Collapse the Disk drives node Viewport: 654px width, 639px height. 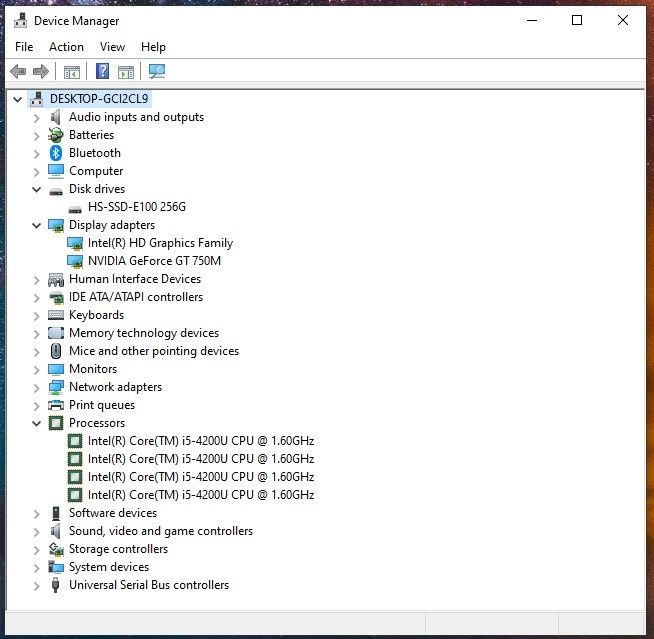[37, 189]
